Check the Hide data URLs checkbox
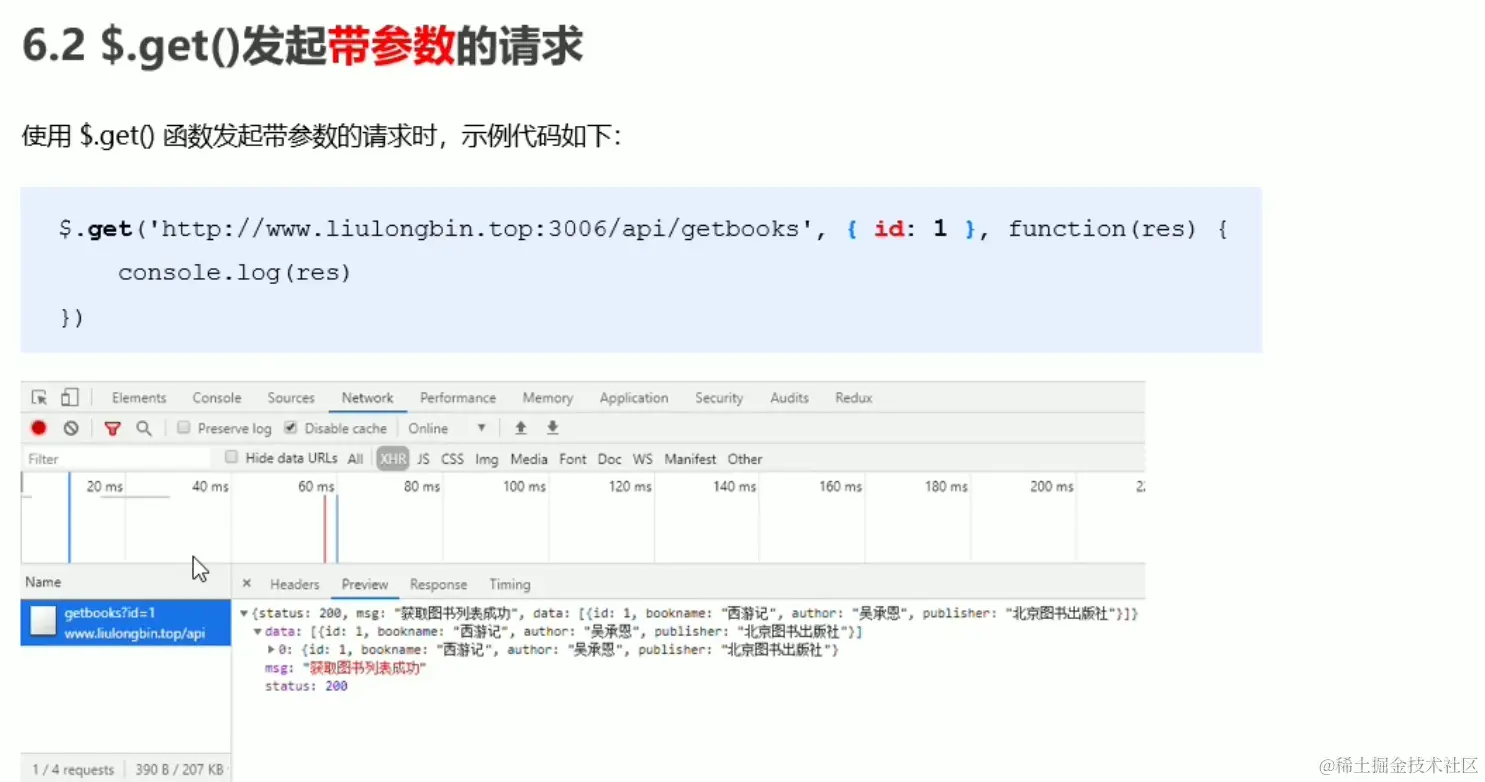1485x782 pixels. tap(232, 458)
